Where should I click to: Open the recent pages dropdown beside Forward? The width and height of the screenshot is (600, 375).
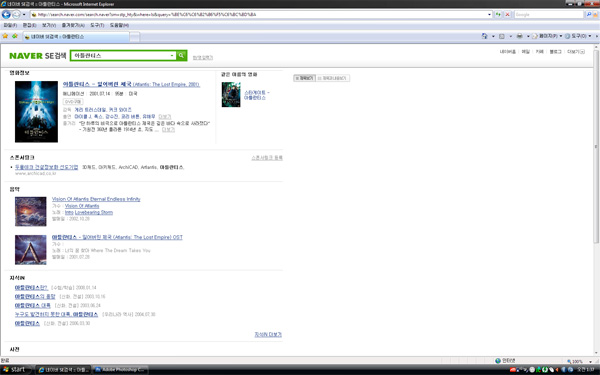click(24, 15)
